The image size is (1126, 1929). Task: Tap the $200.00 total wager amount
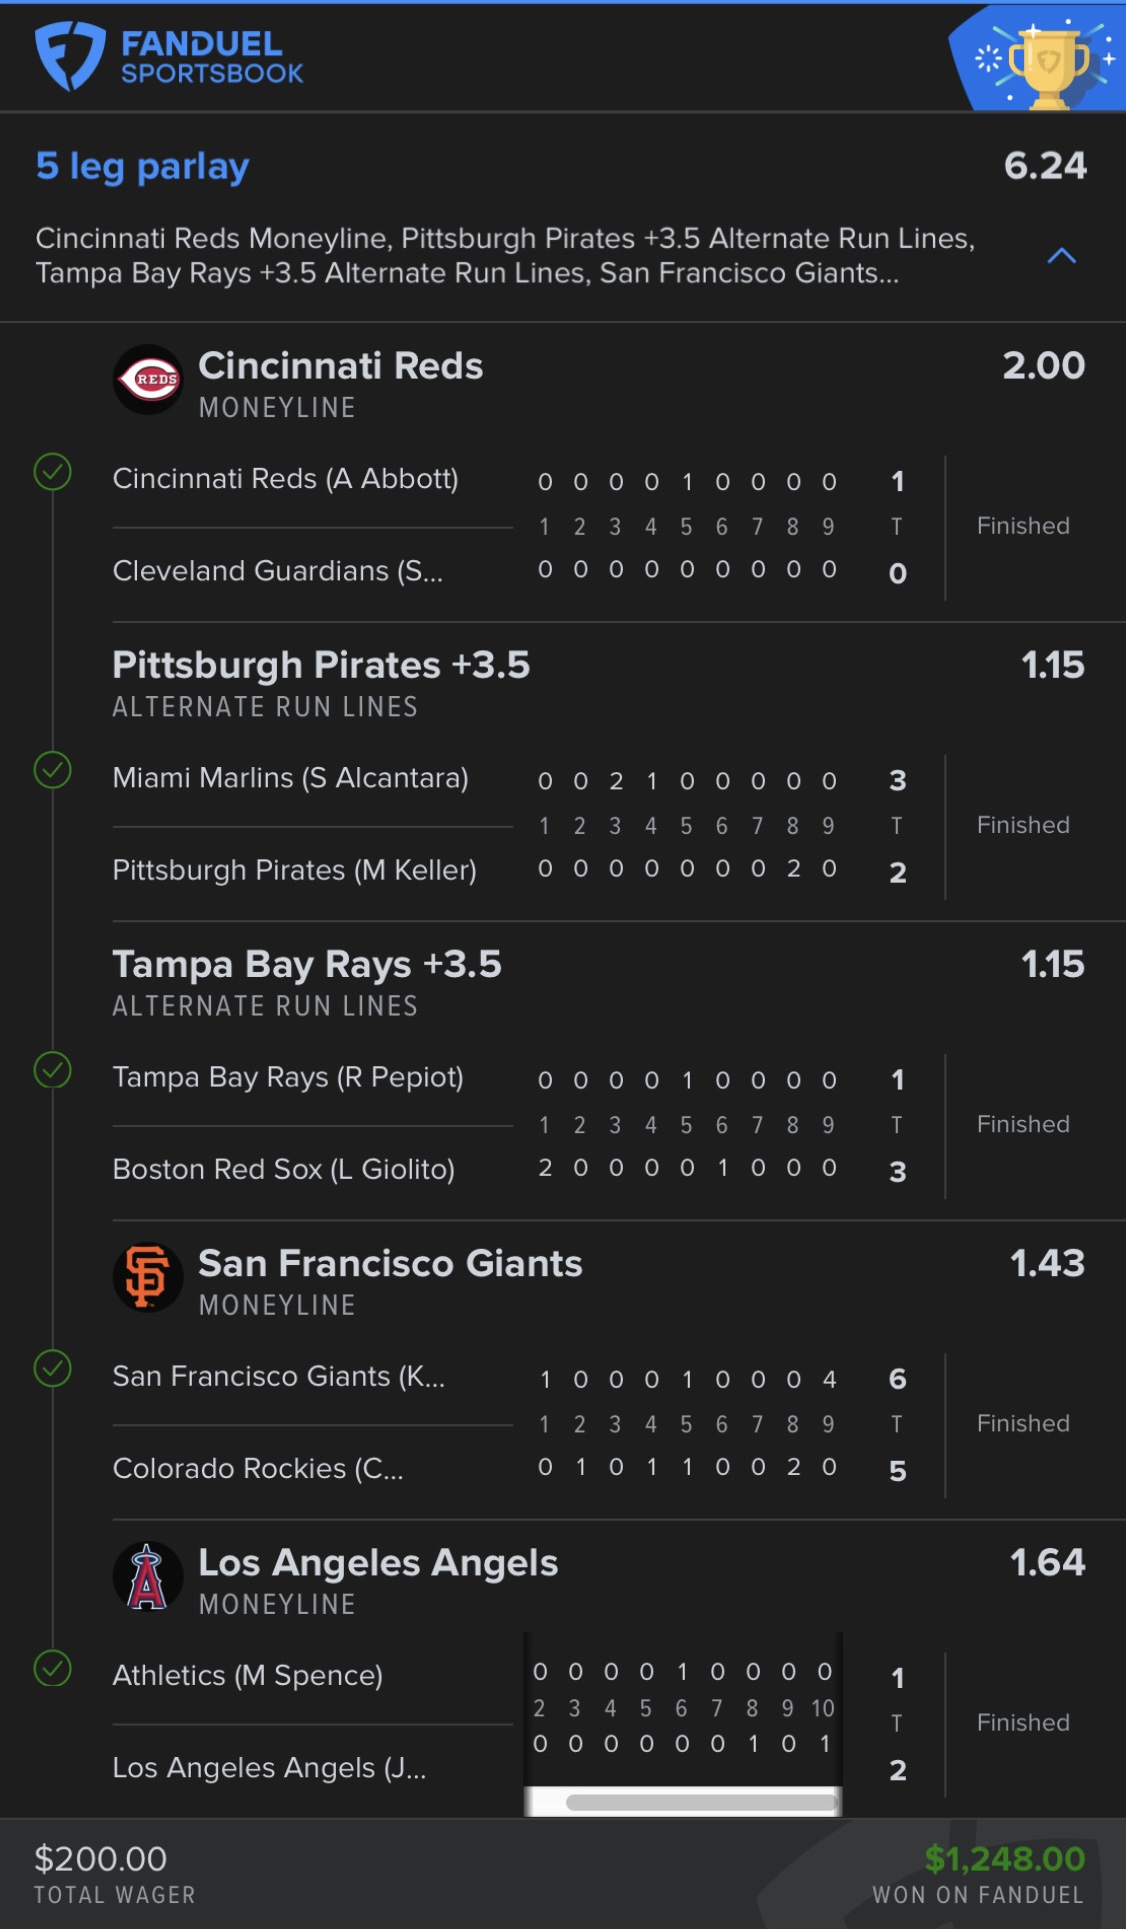[x=101, y=1859]
